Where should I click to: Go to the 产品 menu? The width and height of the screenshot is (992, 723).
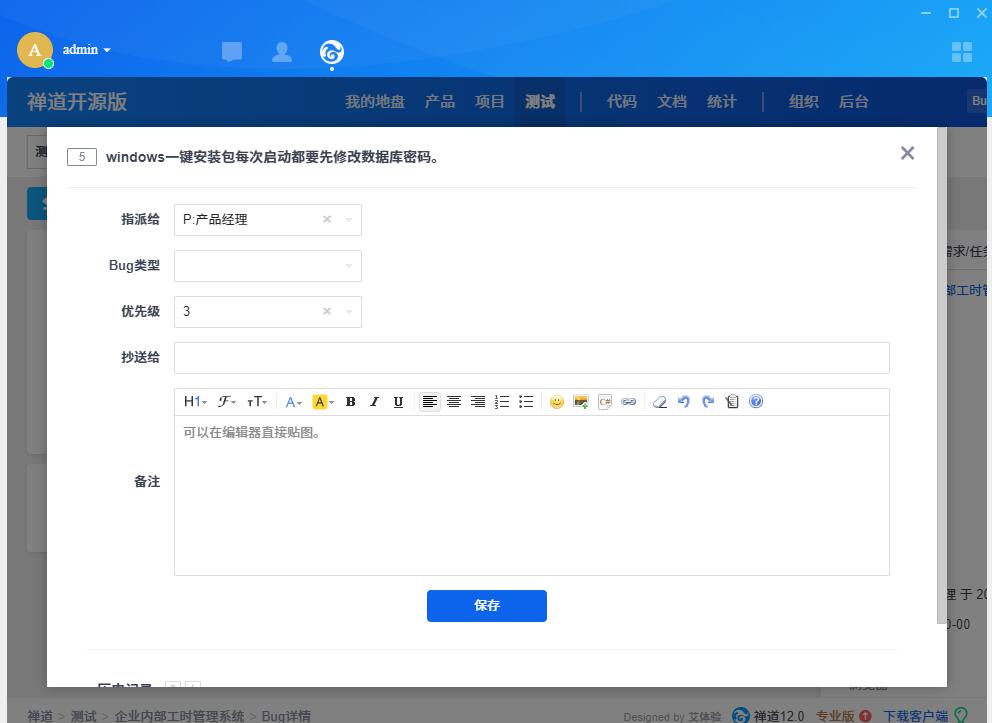pyautogui.click(x=440, y=102)
